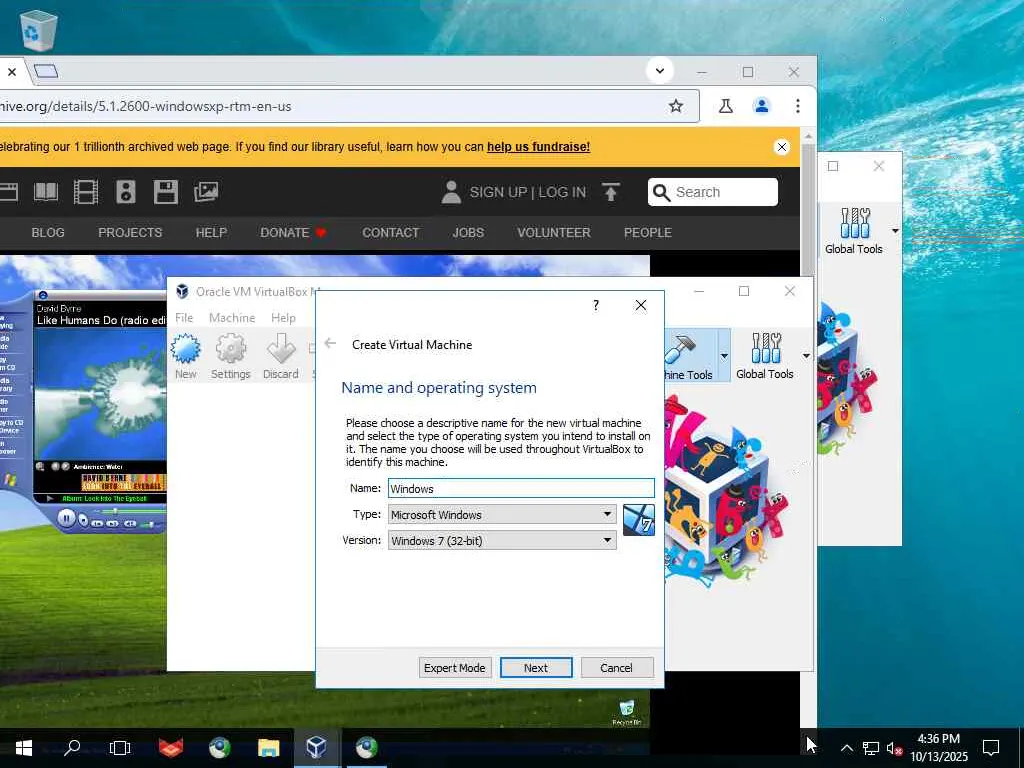Open the VirtualBox File menu
1024x768 pixels.
click(184, 317)
